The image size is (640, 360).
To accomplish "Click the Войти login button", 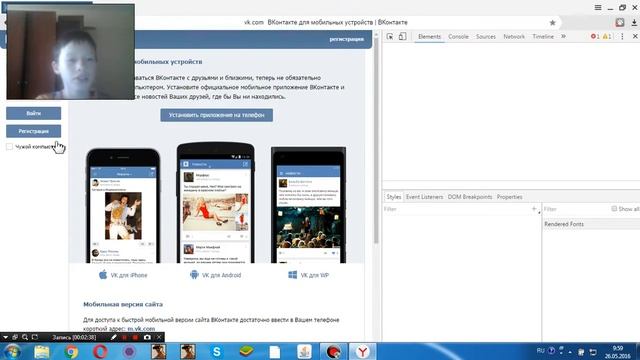I will pos(33,113).
